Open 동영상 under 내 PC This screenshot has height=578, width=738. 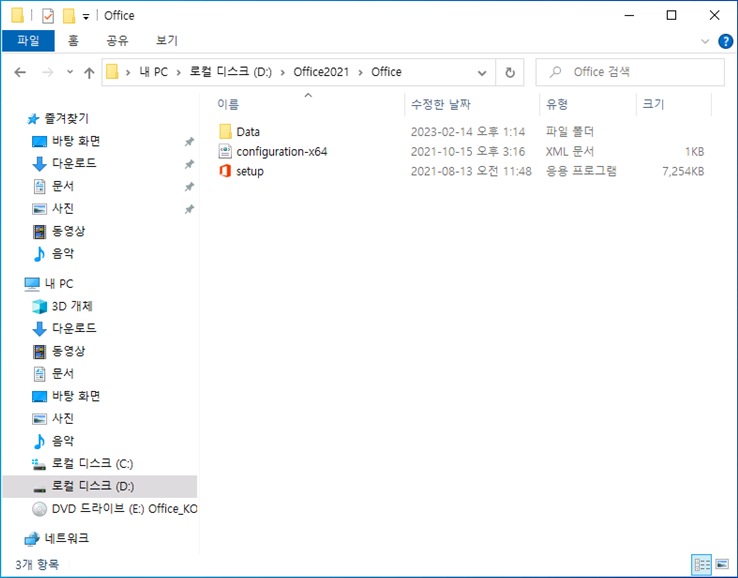pyautogui.click(x=68, y=351)
